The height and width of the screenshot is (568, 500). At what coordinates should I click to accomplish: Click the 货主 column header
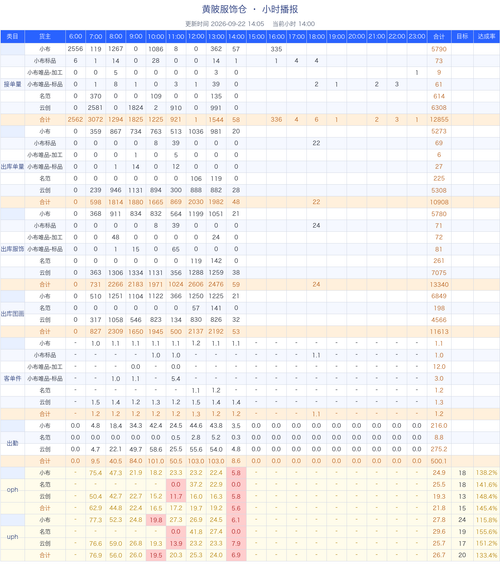[45, 36]
